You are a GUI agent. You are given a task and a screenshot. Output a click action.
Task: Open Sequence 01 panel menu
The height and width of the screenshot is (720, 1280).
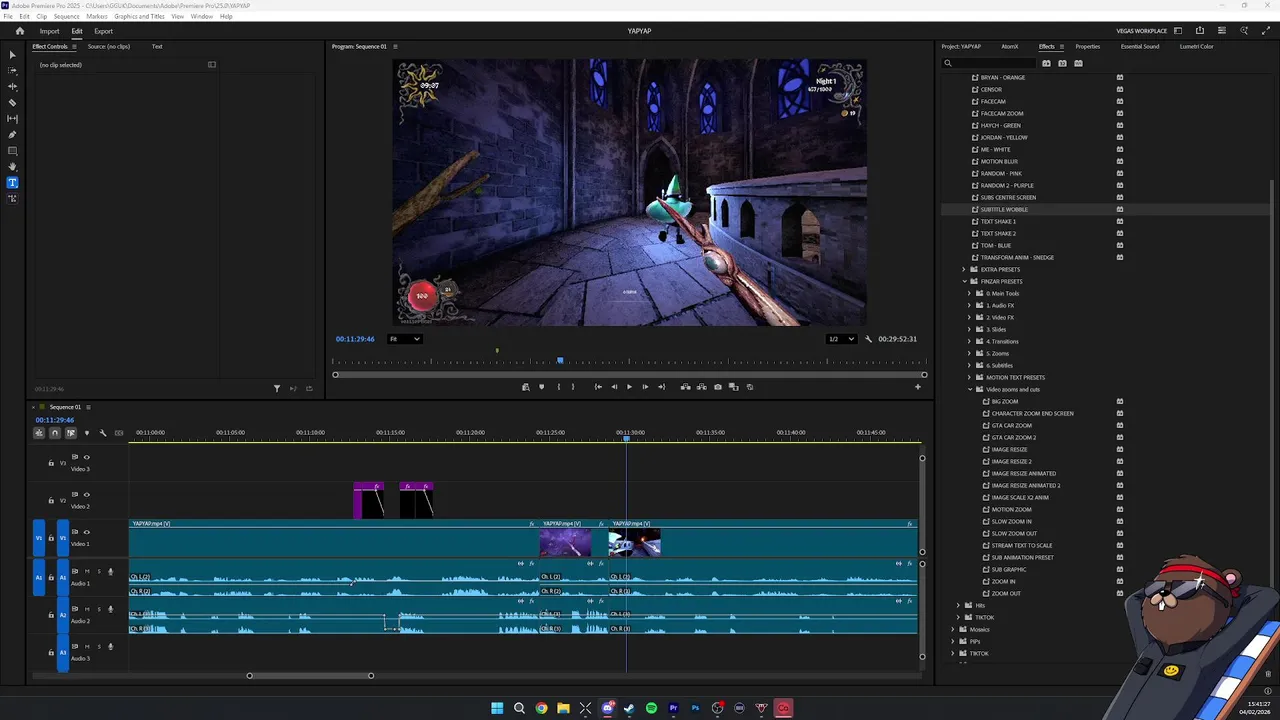point(88,407)
